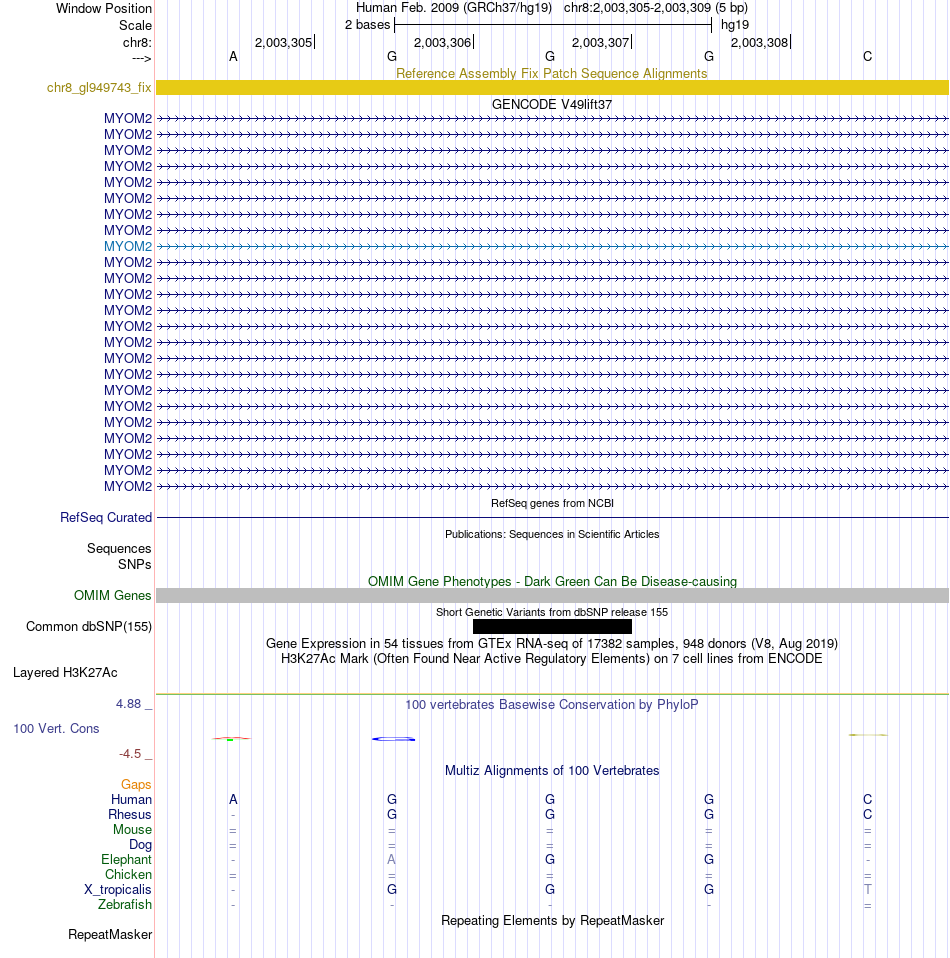Open Publications: Sequences in Scientific Articles title
The image size is (950, 958).
tap(552, 535)
